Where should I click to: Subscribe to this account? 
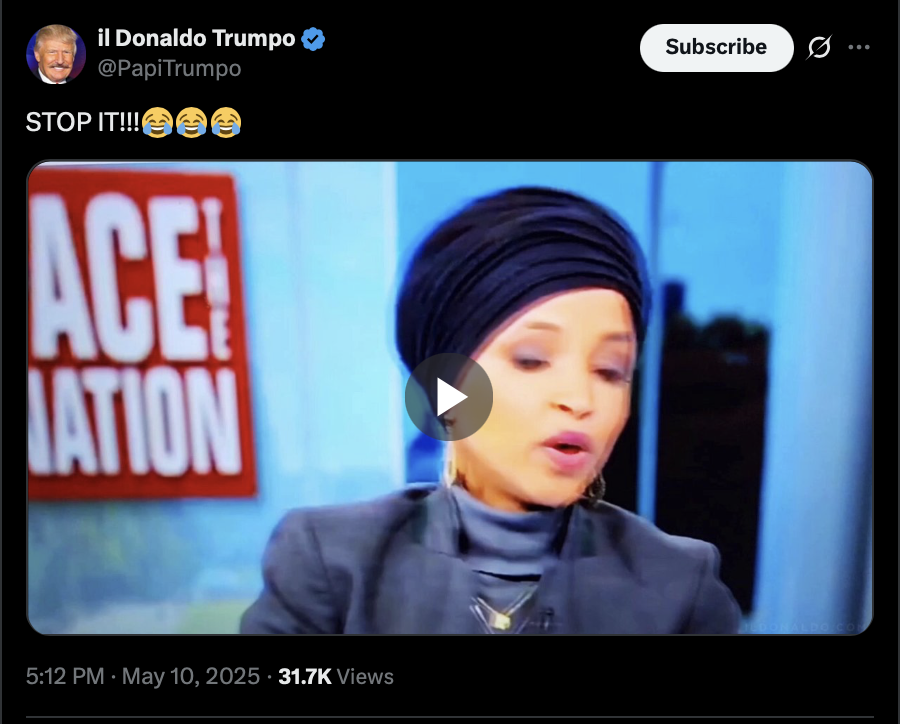pyautogui.click(x=716, y=48)
